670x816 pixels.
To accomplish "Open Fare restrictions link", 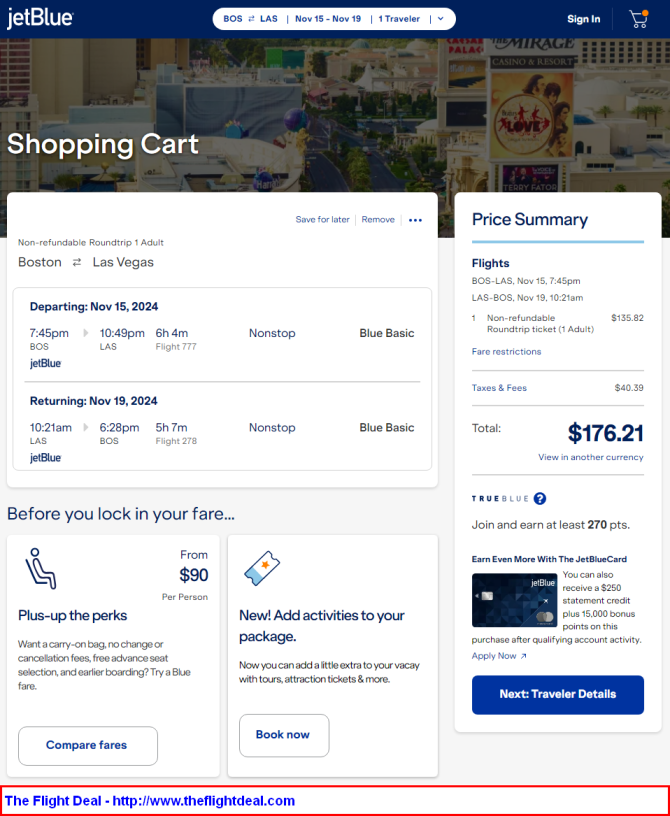I will tap(506, 352).
